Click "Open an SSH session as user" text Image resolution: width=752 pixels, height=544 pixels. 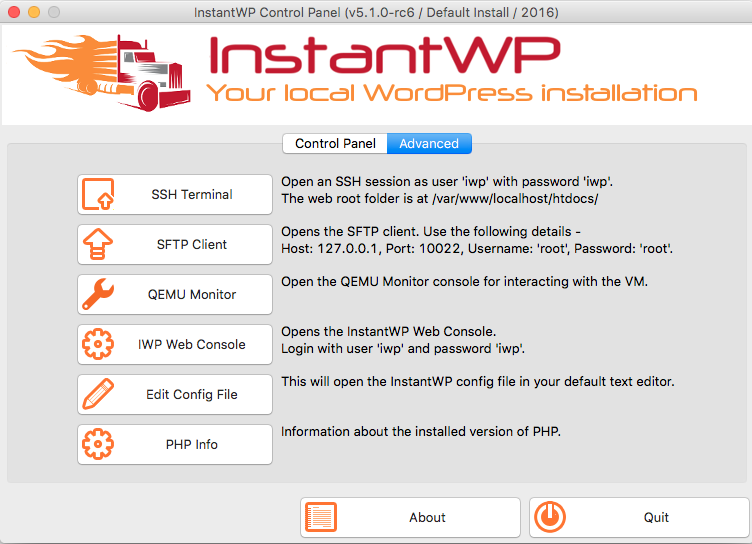(x=447, y=181)
